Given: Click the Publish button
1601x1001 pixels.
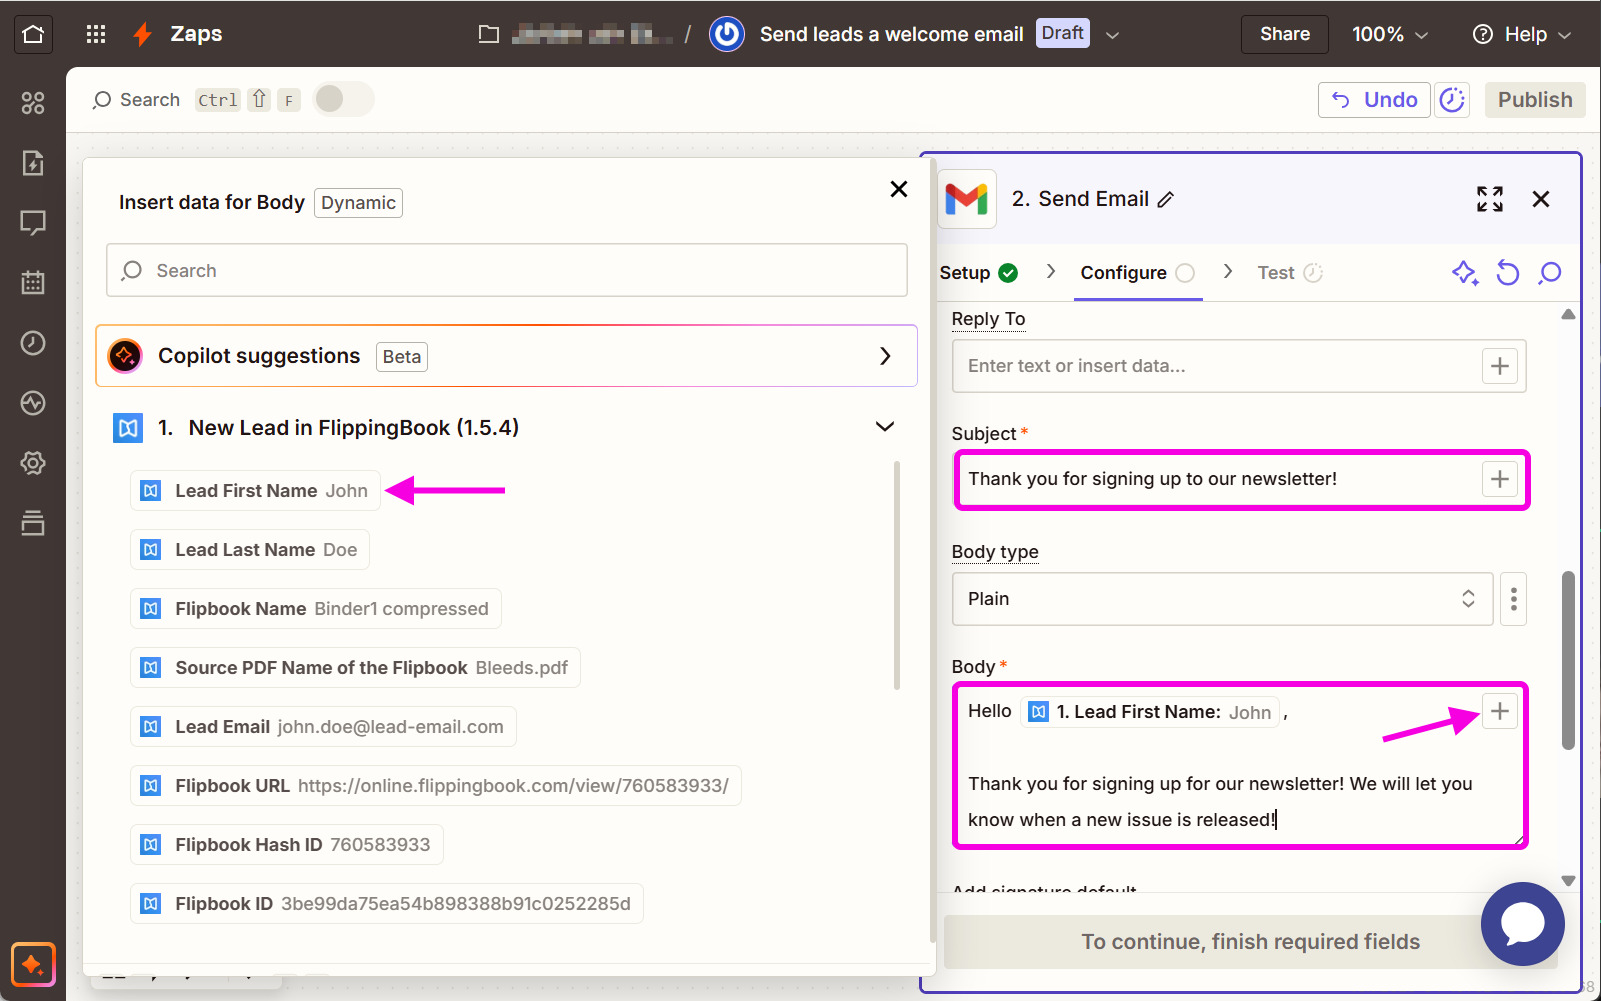Looking at the screenshot, I should (1535, 100).
